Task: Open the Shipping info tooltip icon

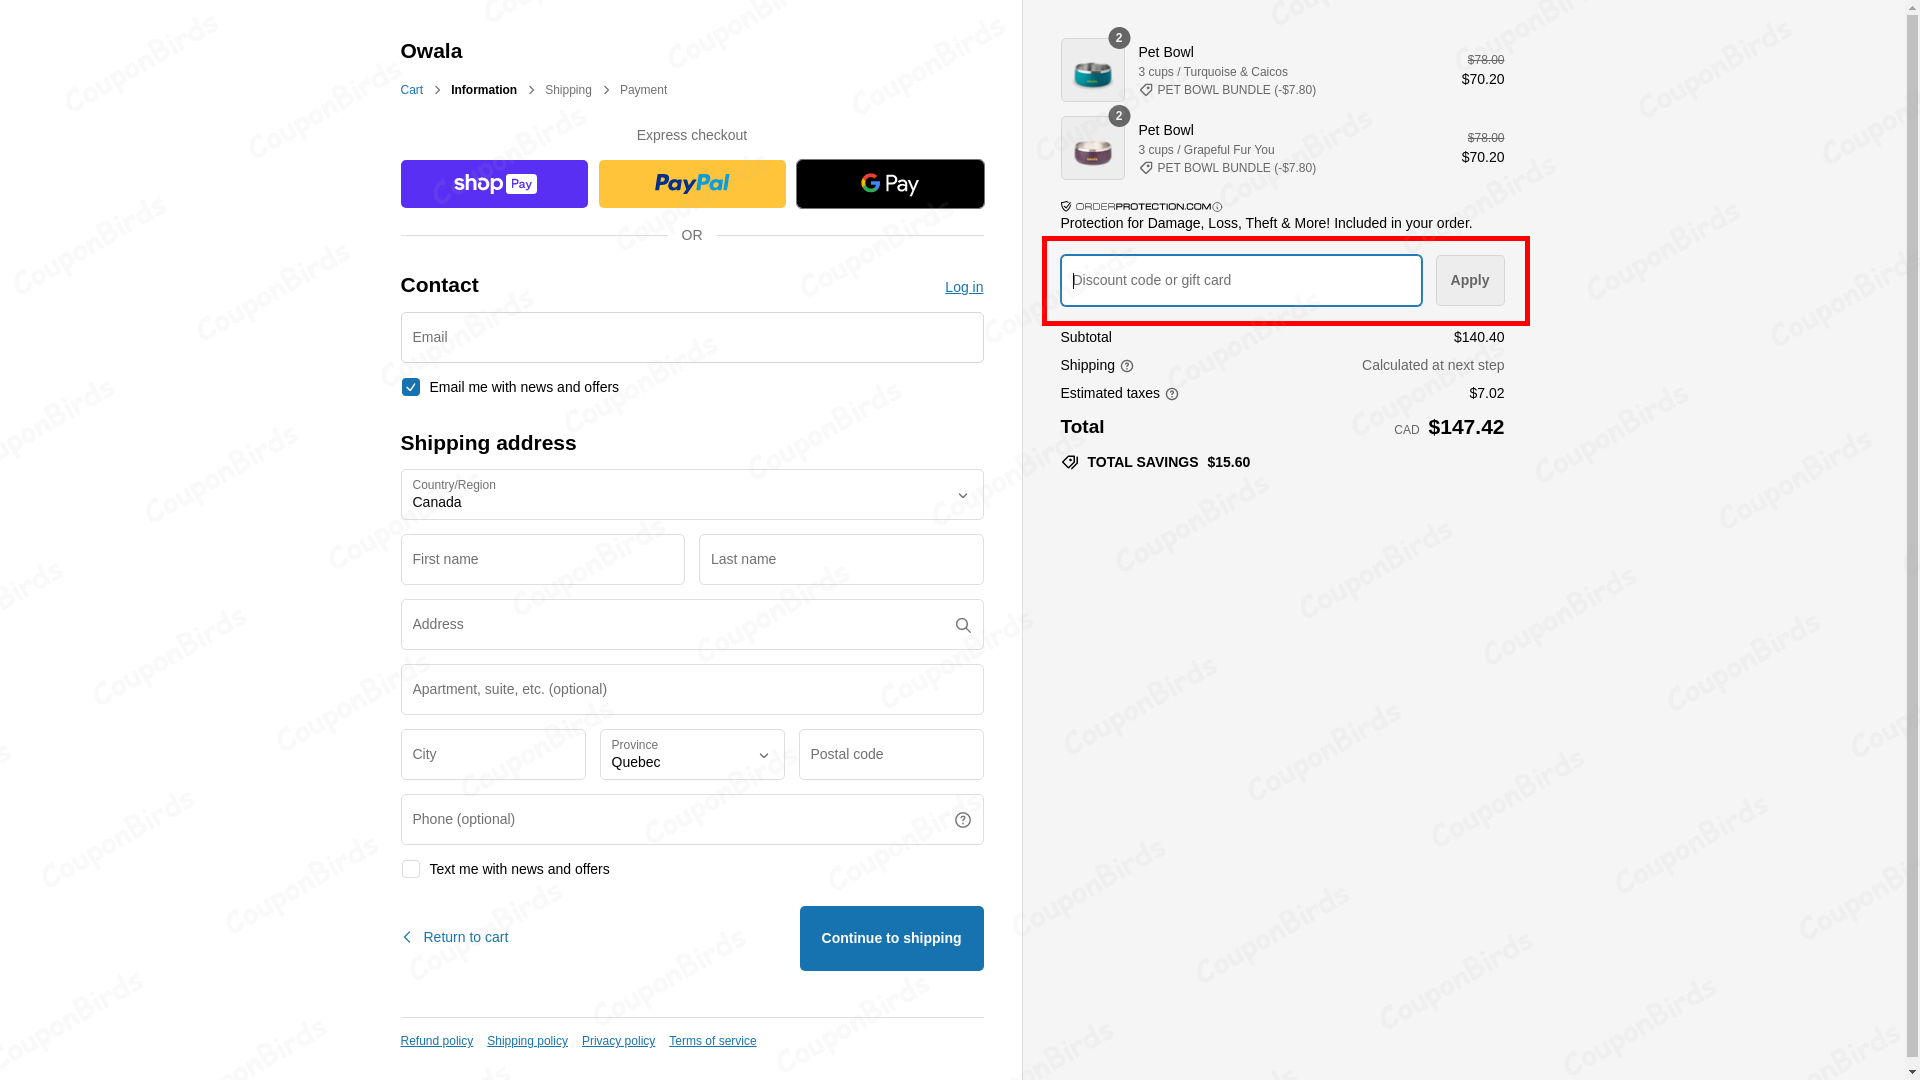Action: click(1126, 366)
